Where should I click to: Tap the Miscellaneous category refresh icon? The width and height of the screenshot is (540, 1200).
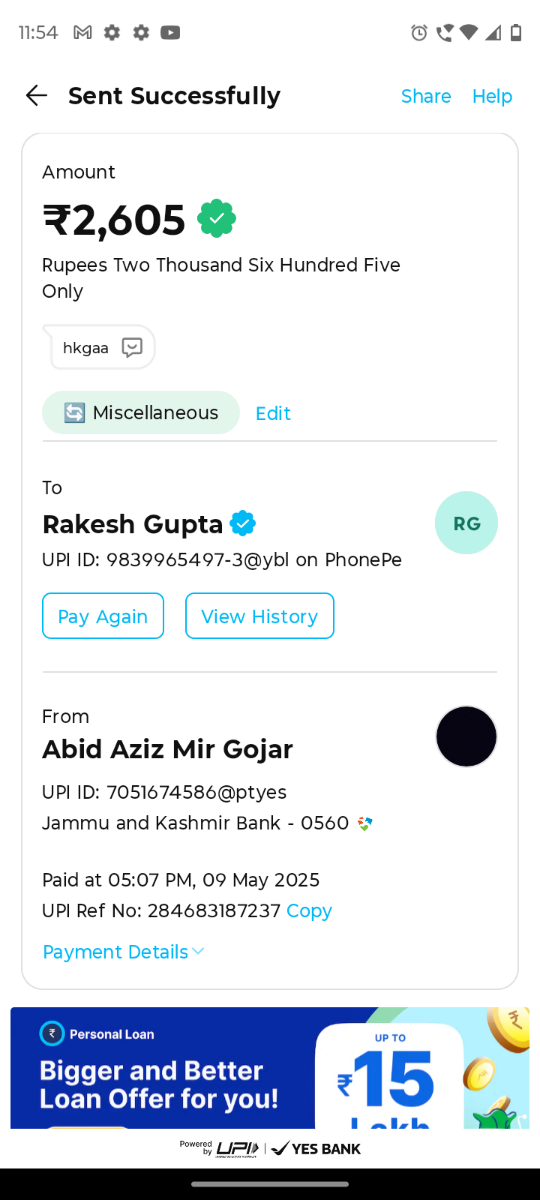(x=74, y=413)
